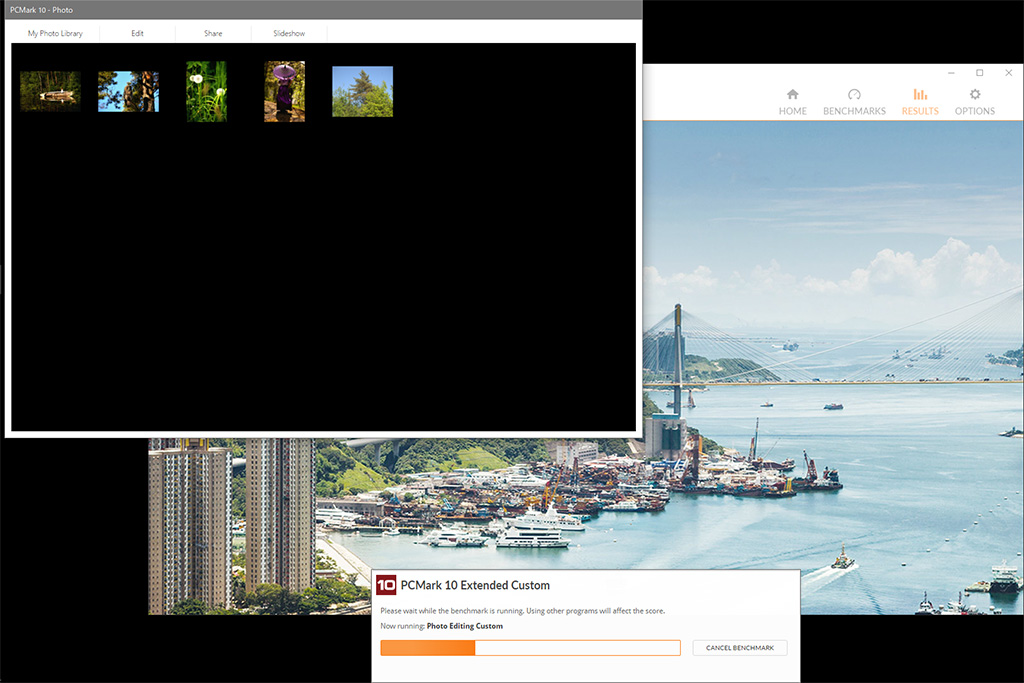Click the 'PCMark 10 Extended Custom' title text

pos(475,586)
